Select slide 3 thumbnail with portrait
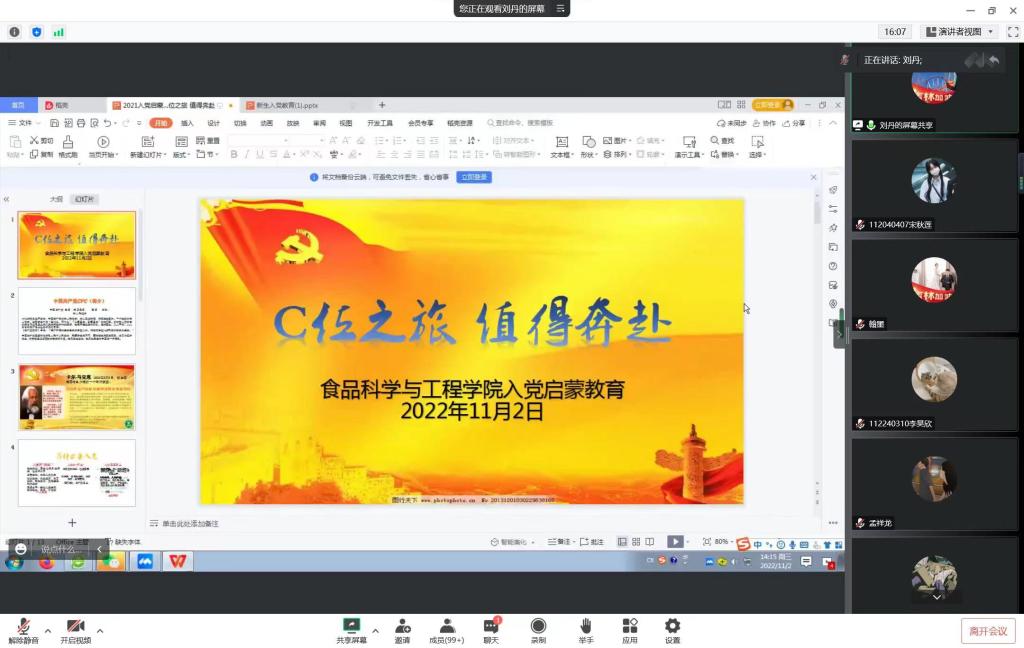1024x648 pixels. [x=77, y=397]
